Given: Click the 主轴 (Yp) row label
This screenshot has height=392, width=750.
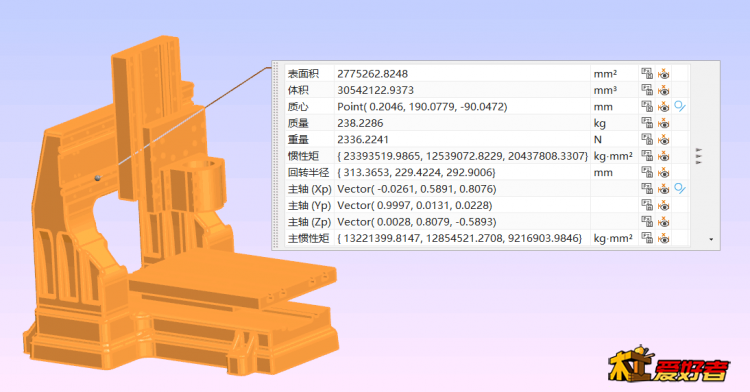Looking at the screenshot, I should 309,205.
